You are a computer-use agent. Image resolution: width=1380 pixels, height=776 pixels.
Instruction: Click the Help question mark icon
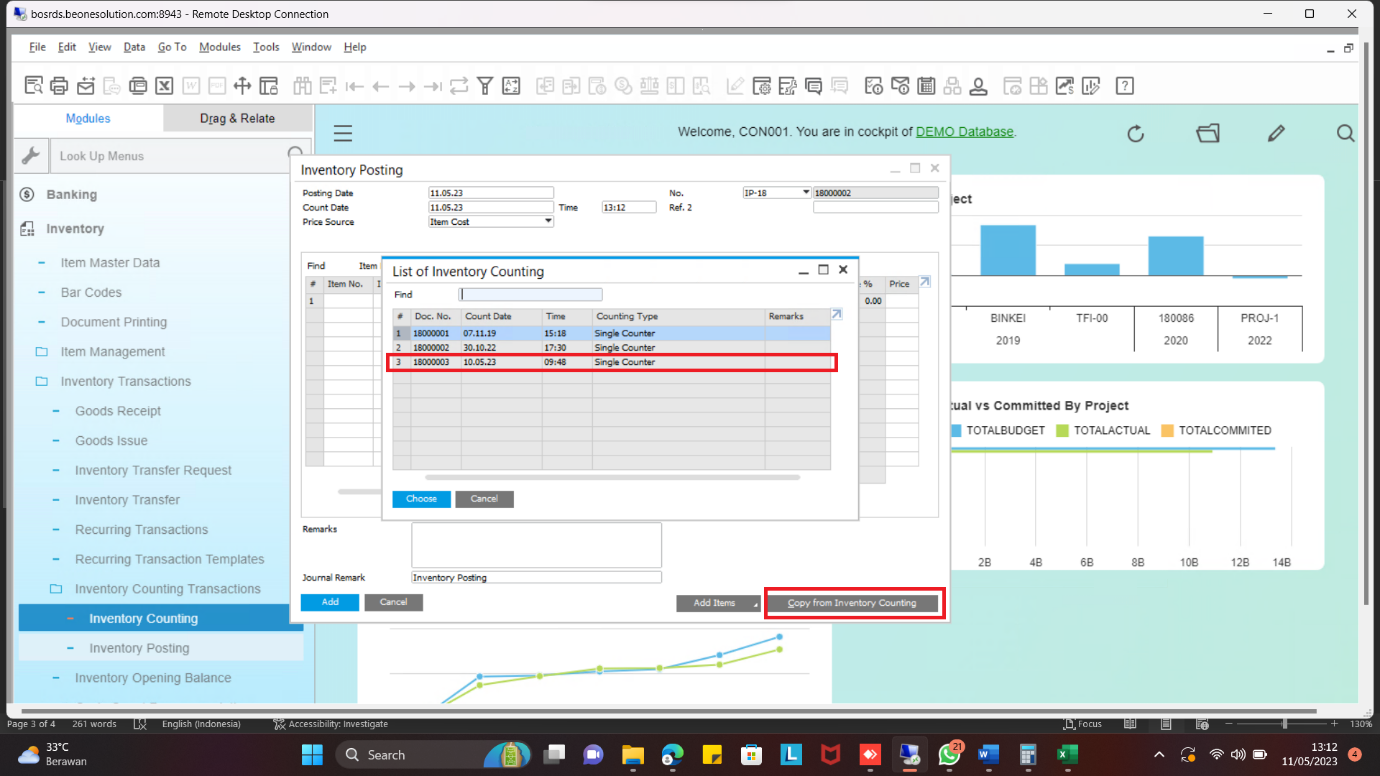[1125, 86]
